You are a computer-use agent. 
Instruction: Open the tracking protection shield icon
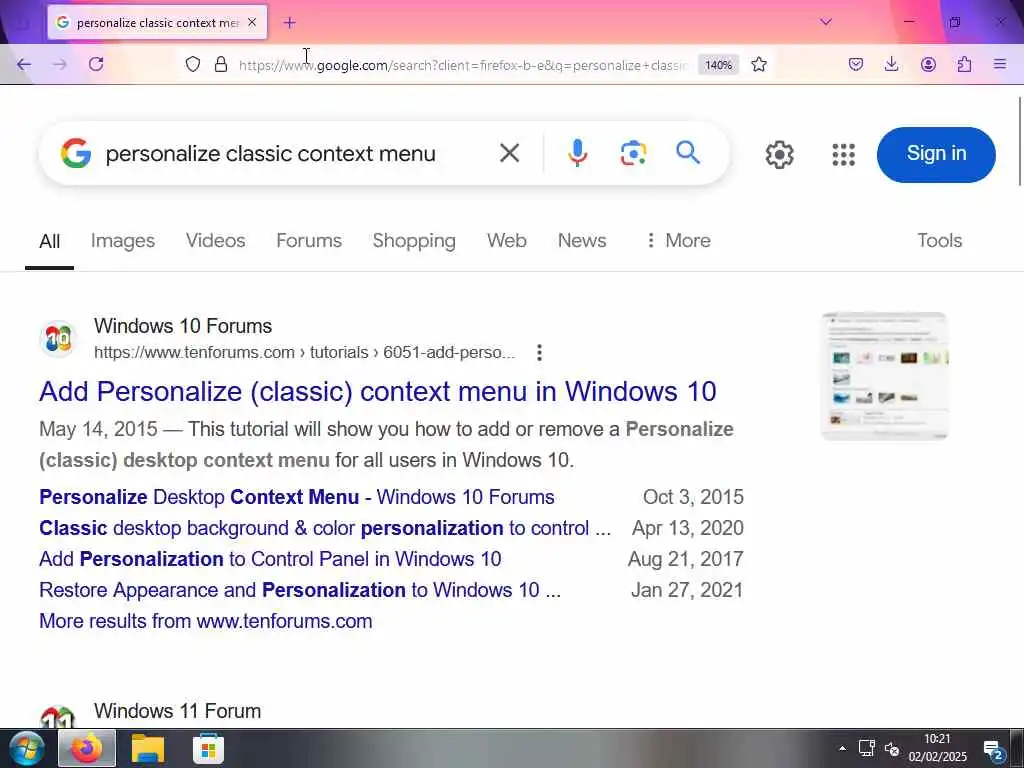(x=193, y=64)
